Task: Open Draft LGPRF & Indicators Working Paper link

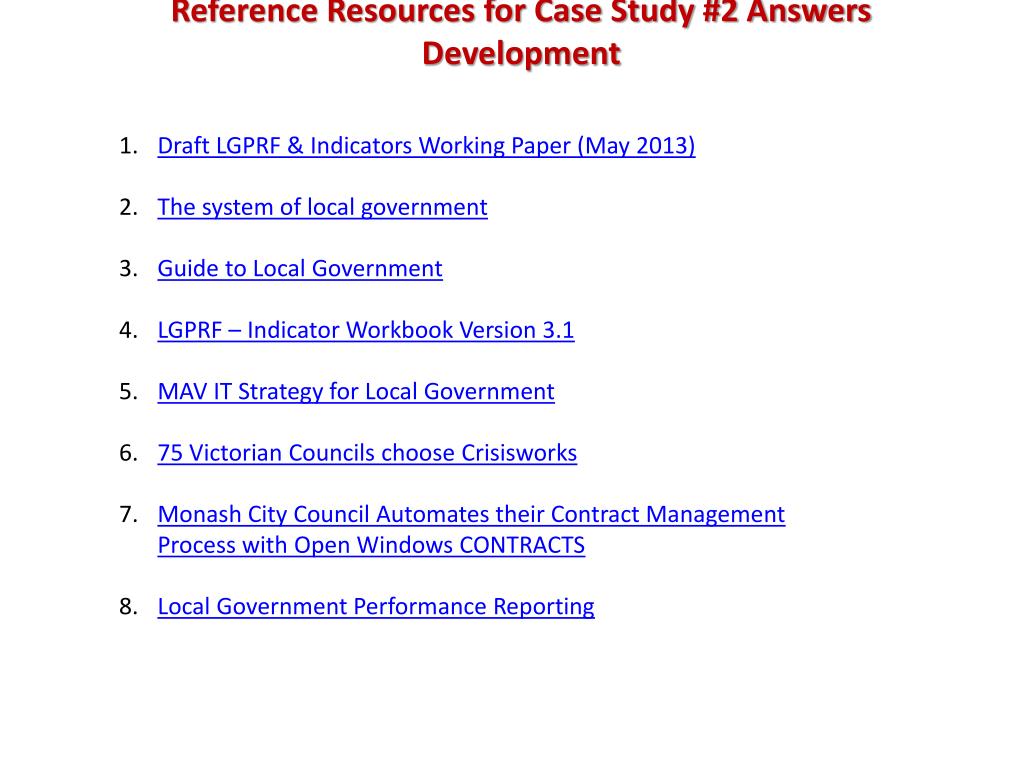Action: pyautogui.click(x=426, y=146)
